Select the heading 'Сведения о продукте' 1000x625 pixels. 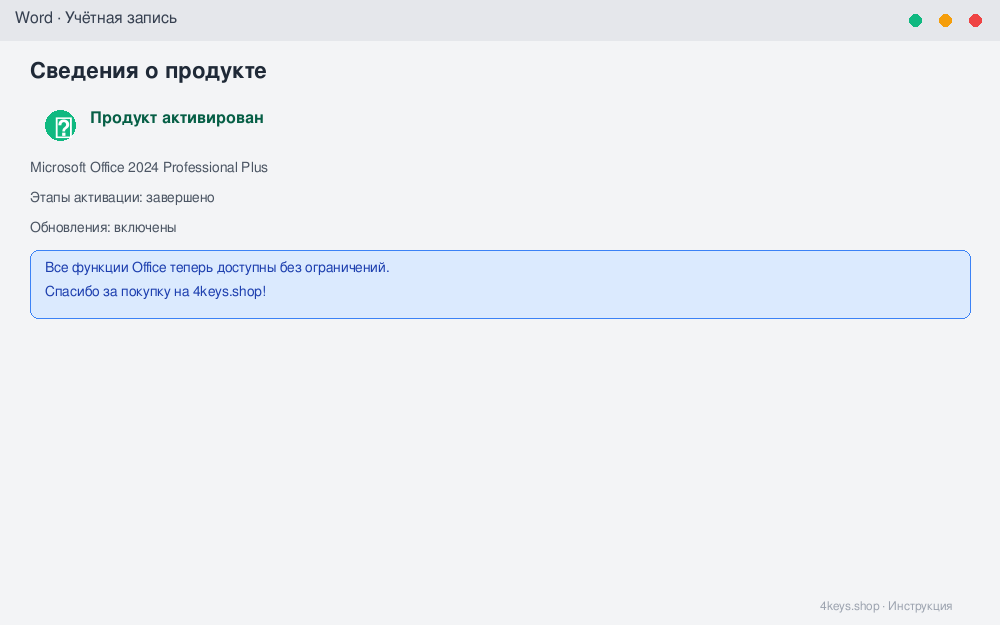(148, 71)
